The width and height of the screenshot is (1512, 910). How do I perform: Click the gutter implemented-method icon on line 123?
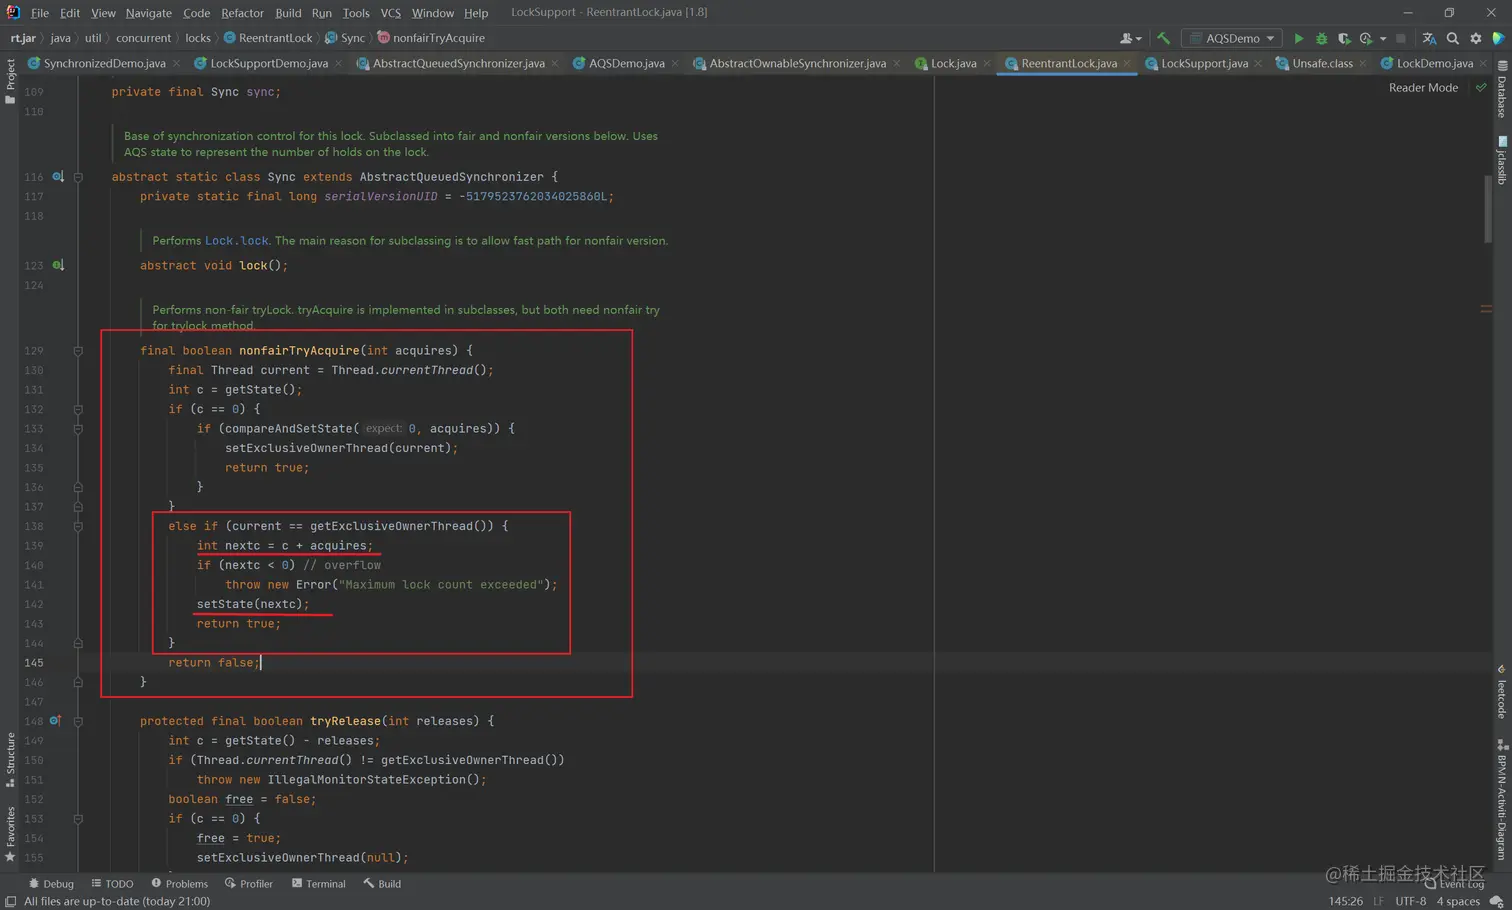click(x=58, y=265)
